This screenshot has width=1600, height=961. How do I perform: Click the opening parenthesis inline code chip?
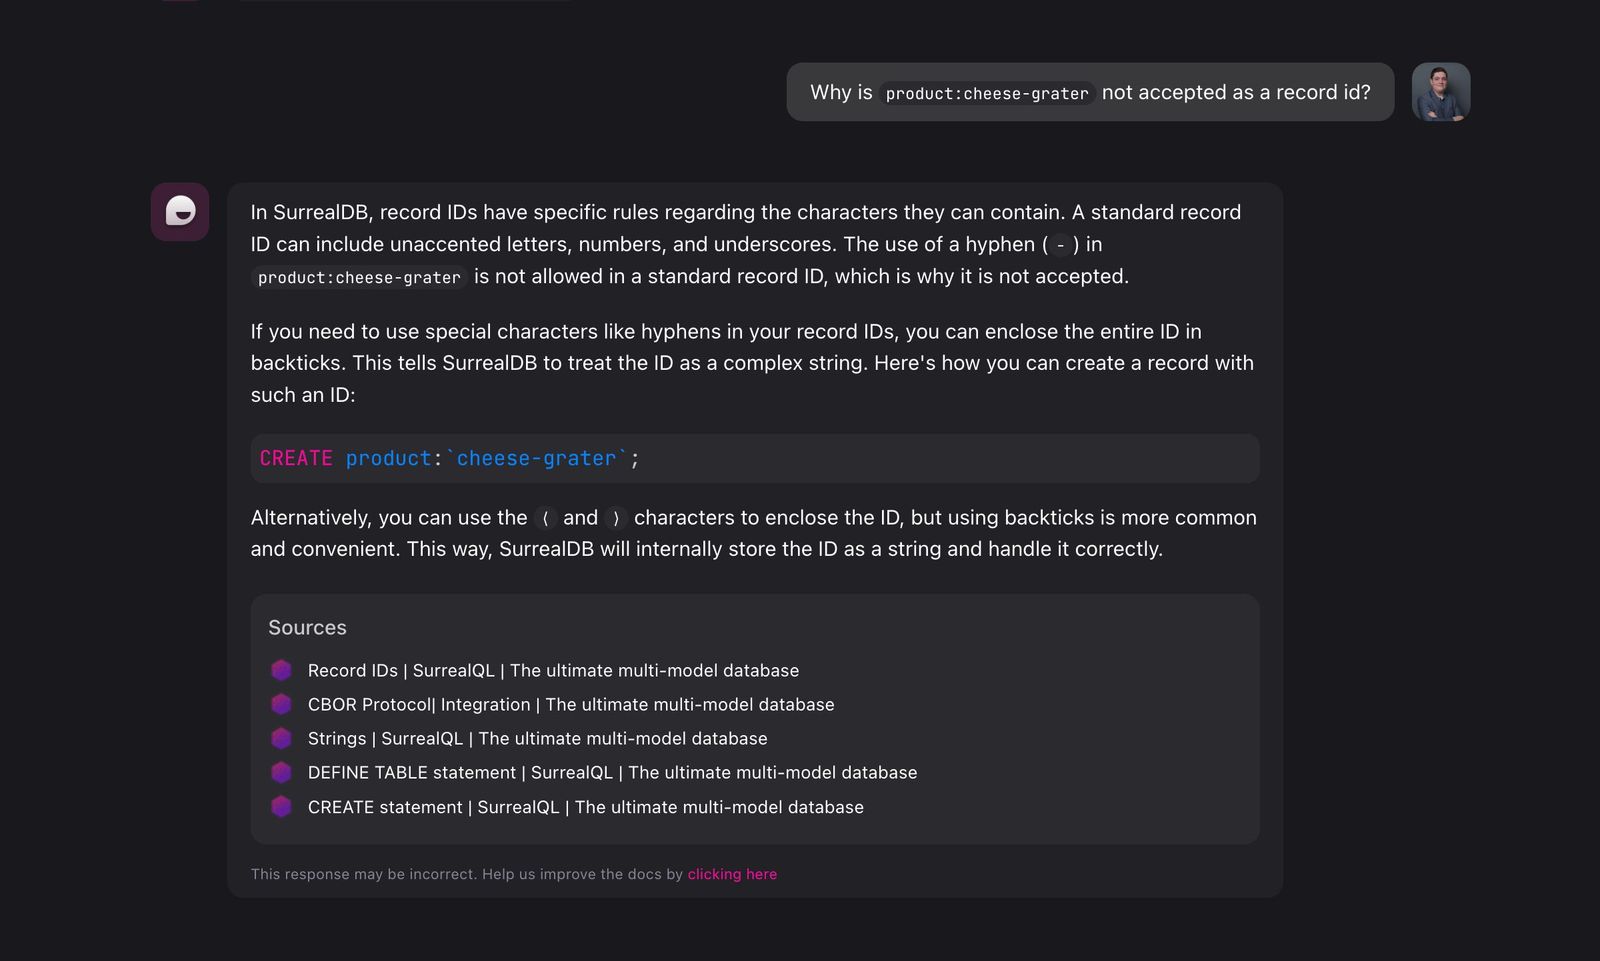pos(545,518)
